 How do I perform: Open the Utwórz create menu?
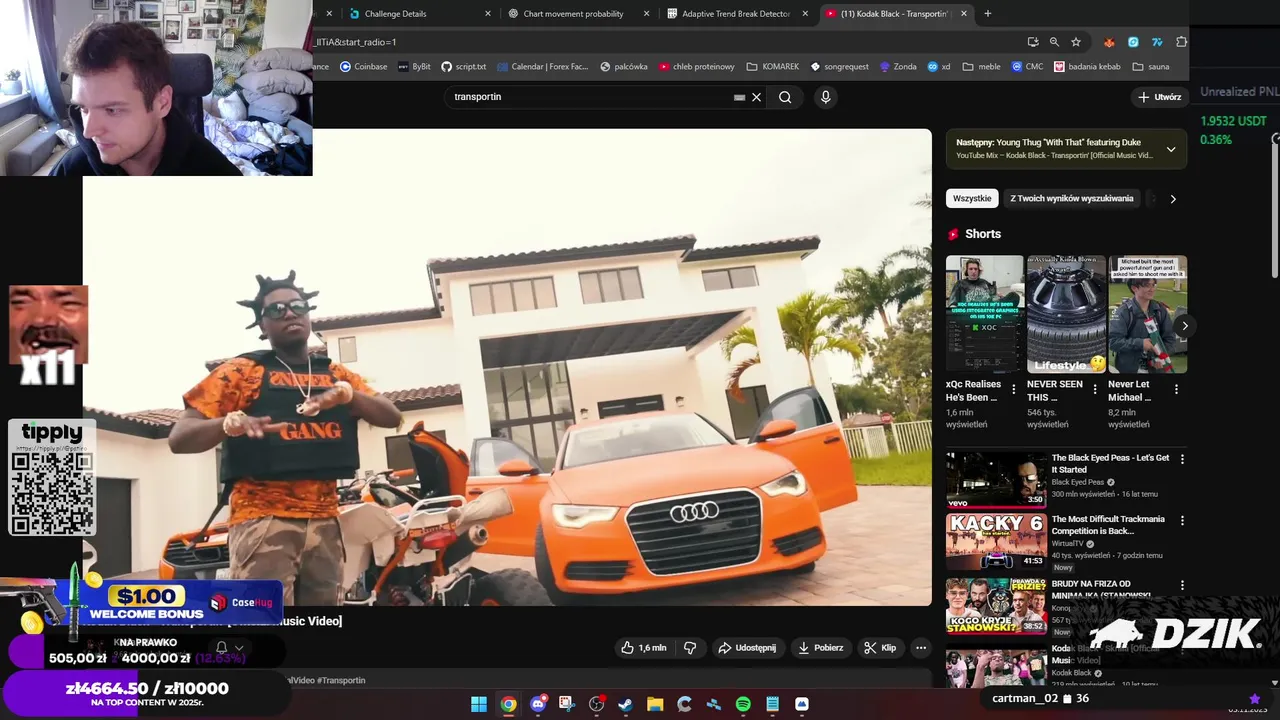tap(1160, 97)
